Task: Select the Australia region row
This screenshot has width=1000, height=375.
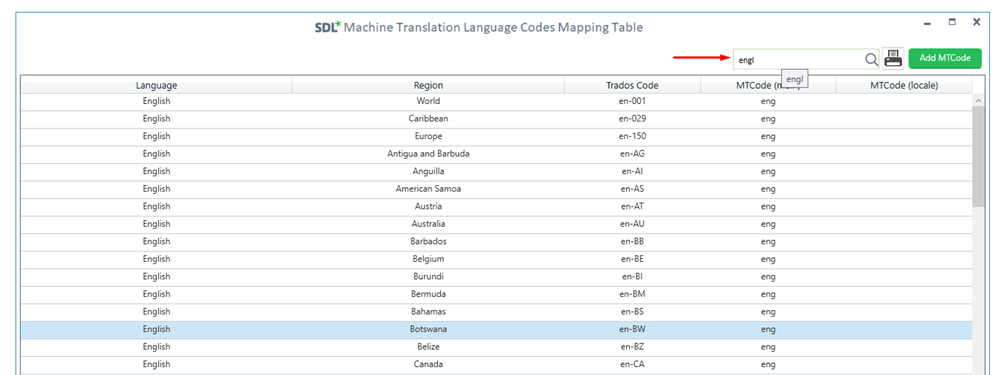Action: click(497, 224)
